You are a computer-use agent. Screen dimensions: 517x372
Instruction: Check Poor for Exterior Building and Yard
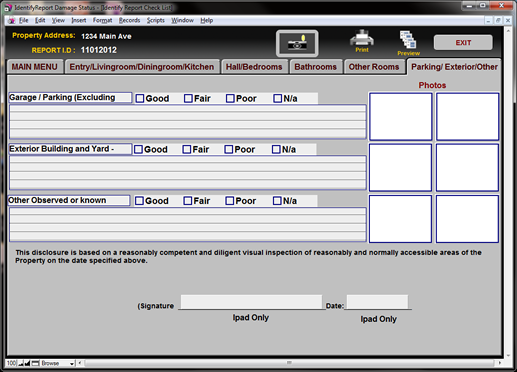pyautogui.click(x=229, y=149)
